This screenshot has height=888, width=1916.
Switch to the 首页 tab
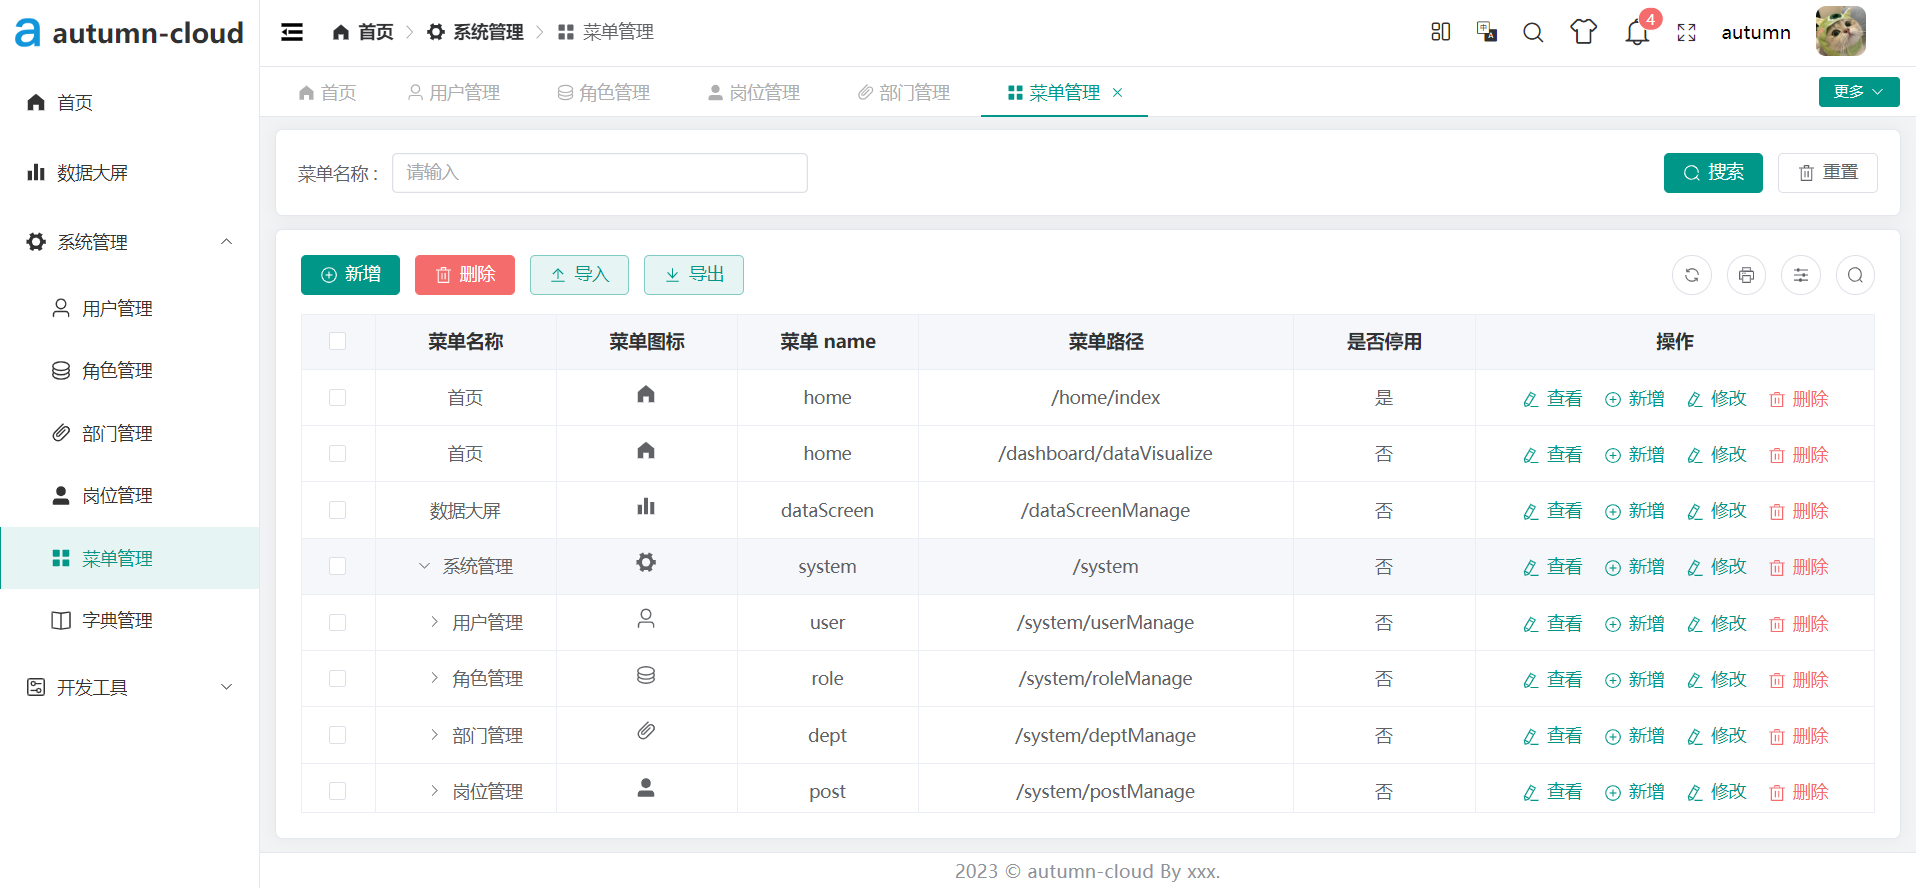327,93
